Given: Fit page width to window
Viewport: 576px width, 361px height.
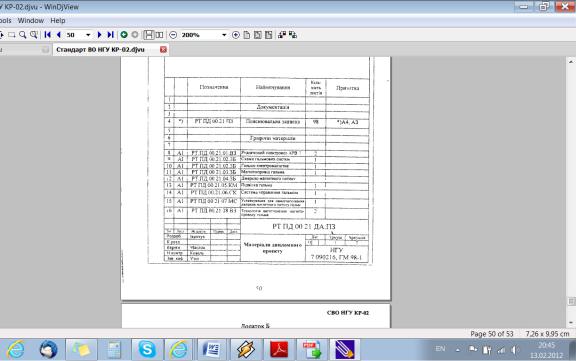Looking at the screenshot, I should (x=258, y=35).
